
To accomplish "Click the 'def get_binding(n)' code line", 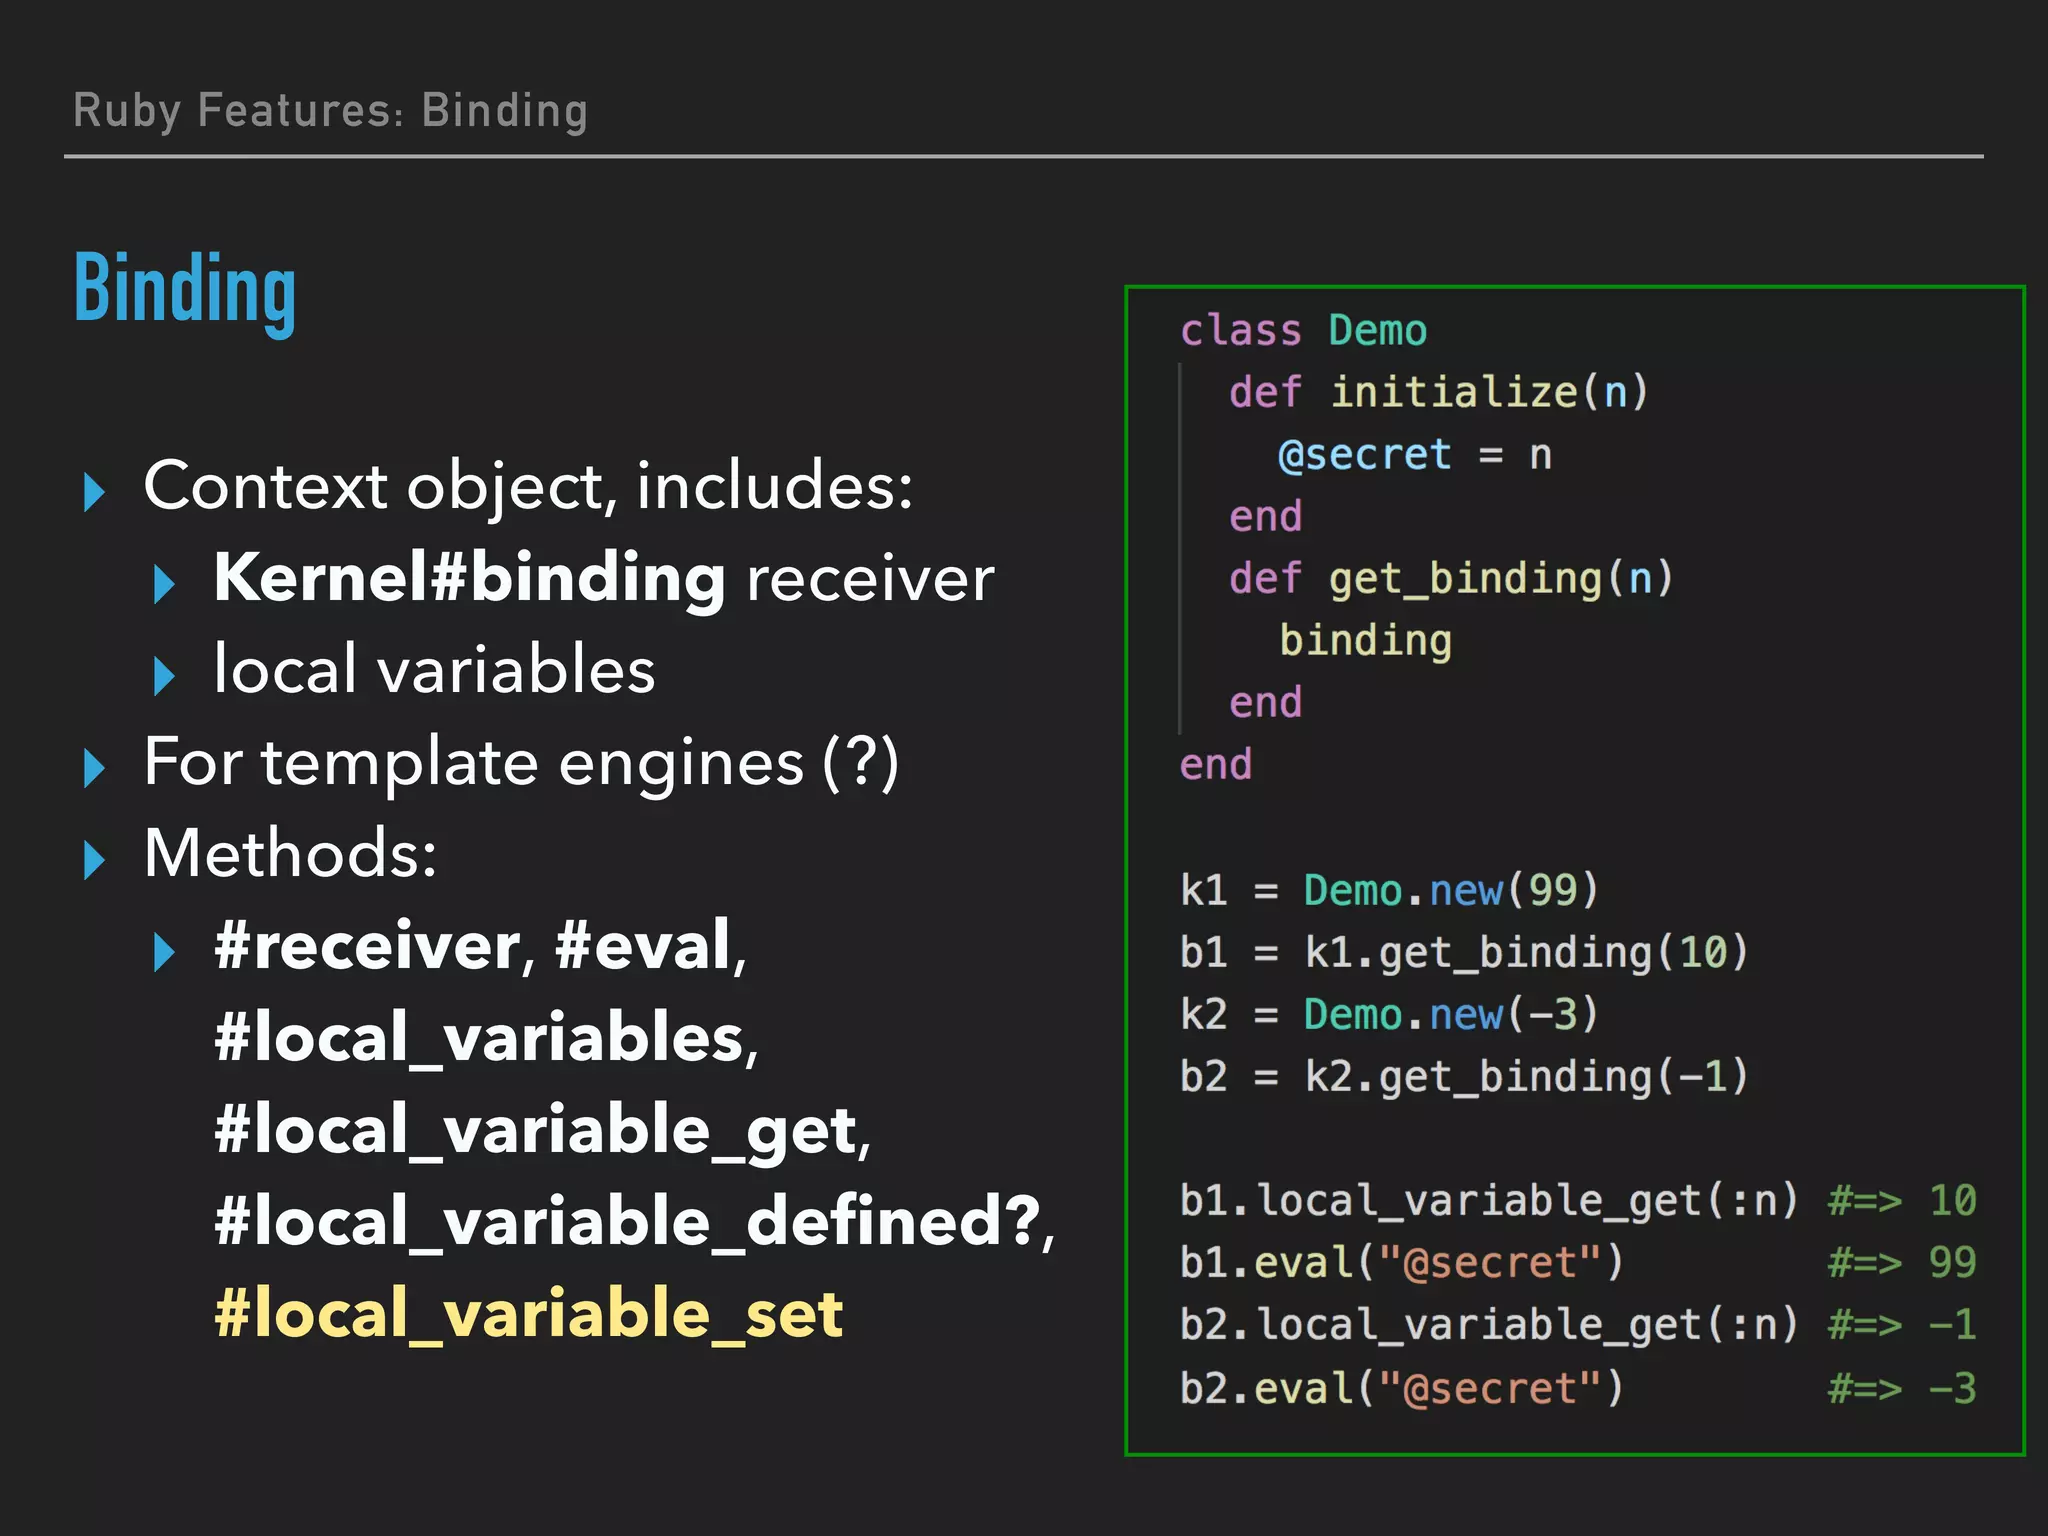I will [x=1450, y=579].
